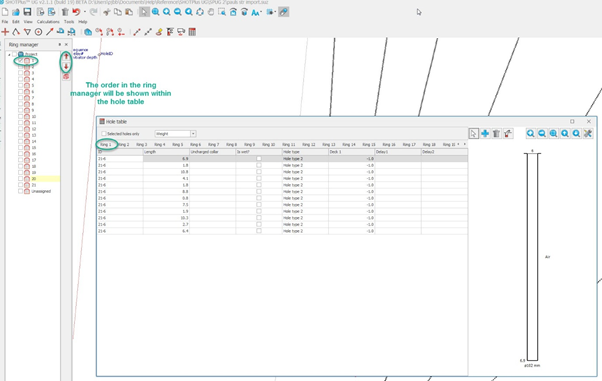Pin the Ring manager panel
Image resolution: width=602 pixels, height=381 pixels.
click(60, 45)
